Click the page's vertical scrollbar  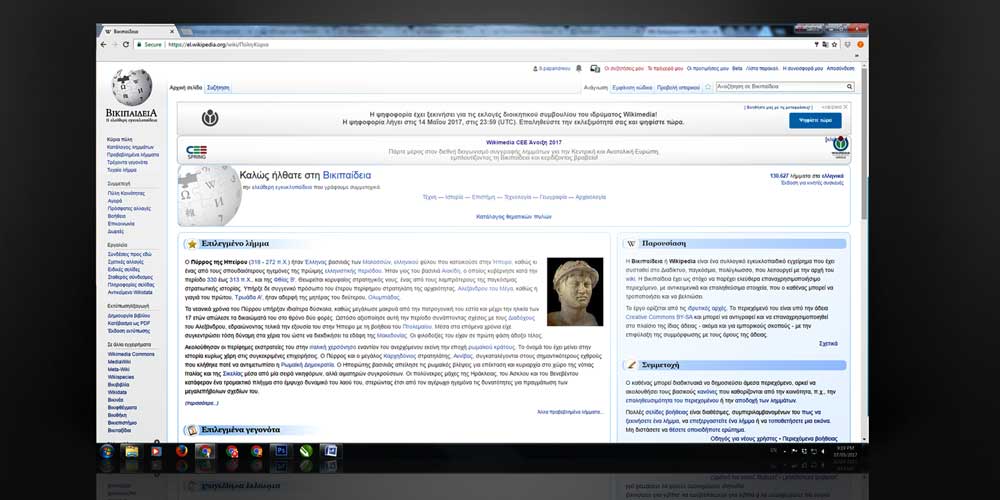(x=863, y=150)
